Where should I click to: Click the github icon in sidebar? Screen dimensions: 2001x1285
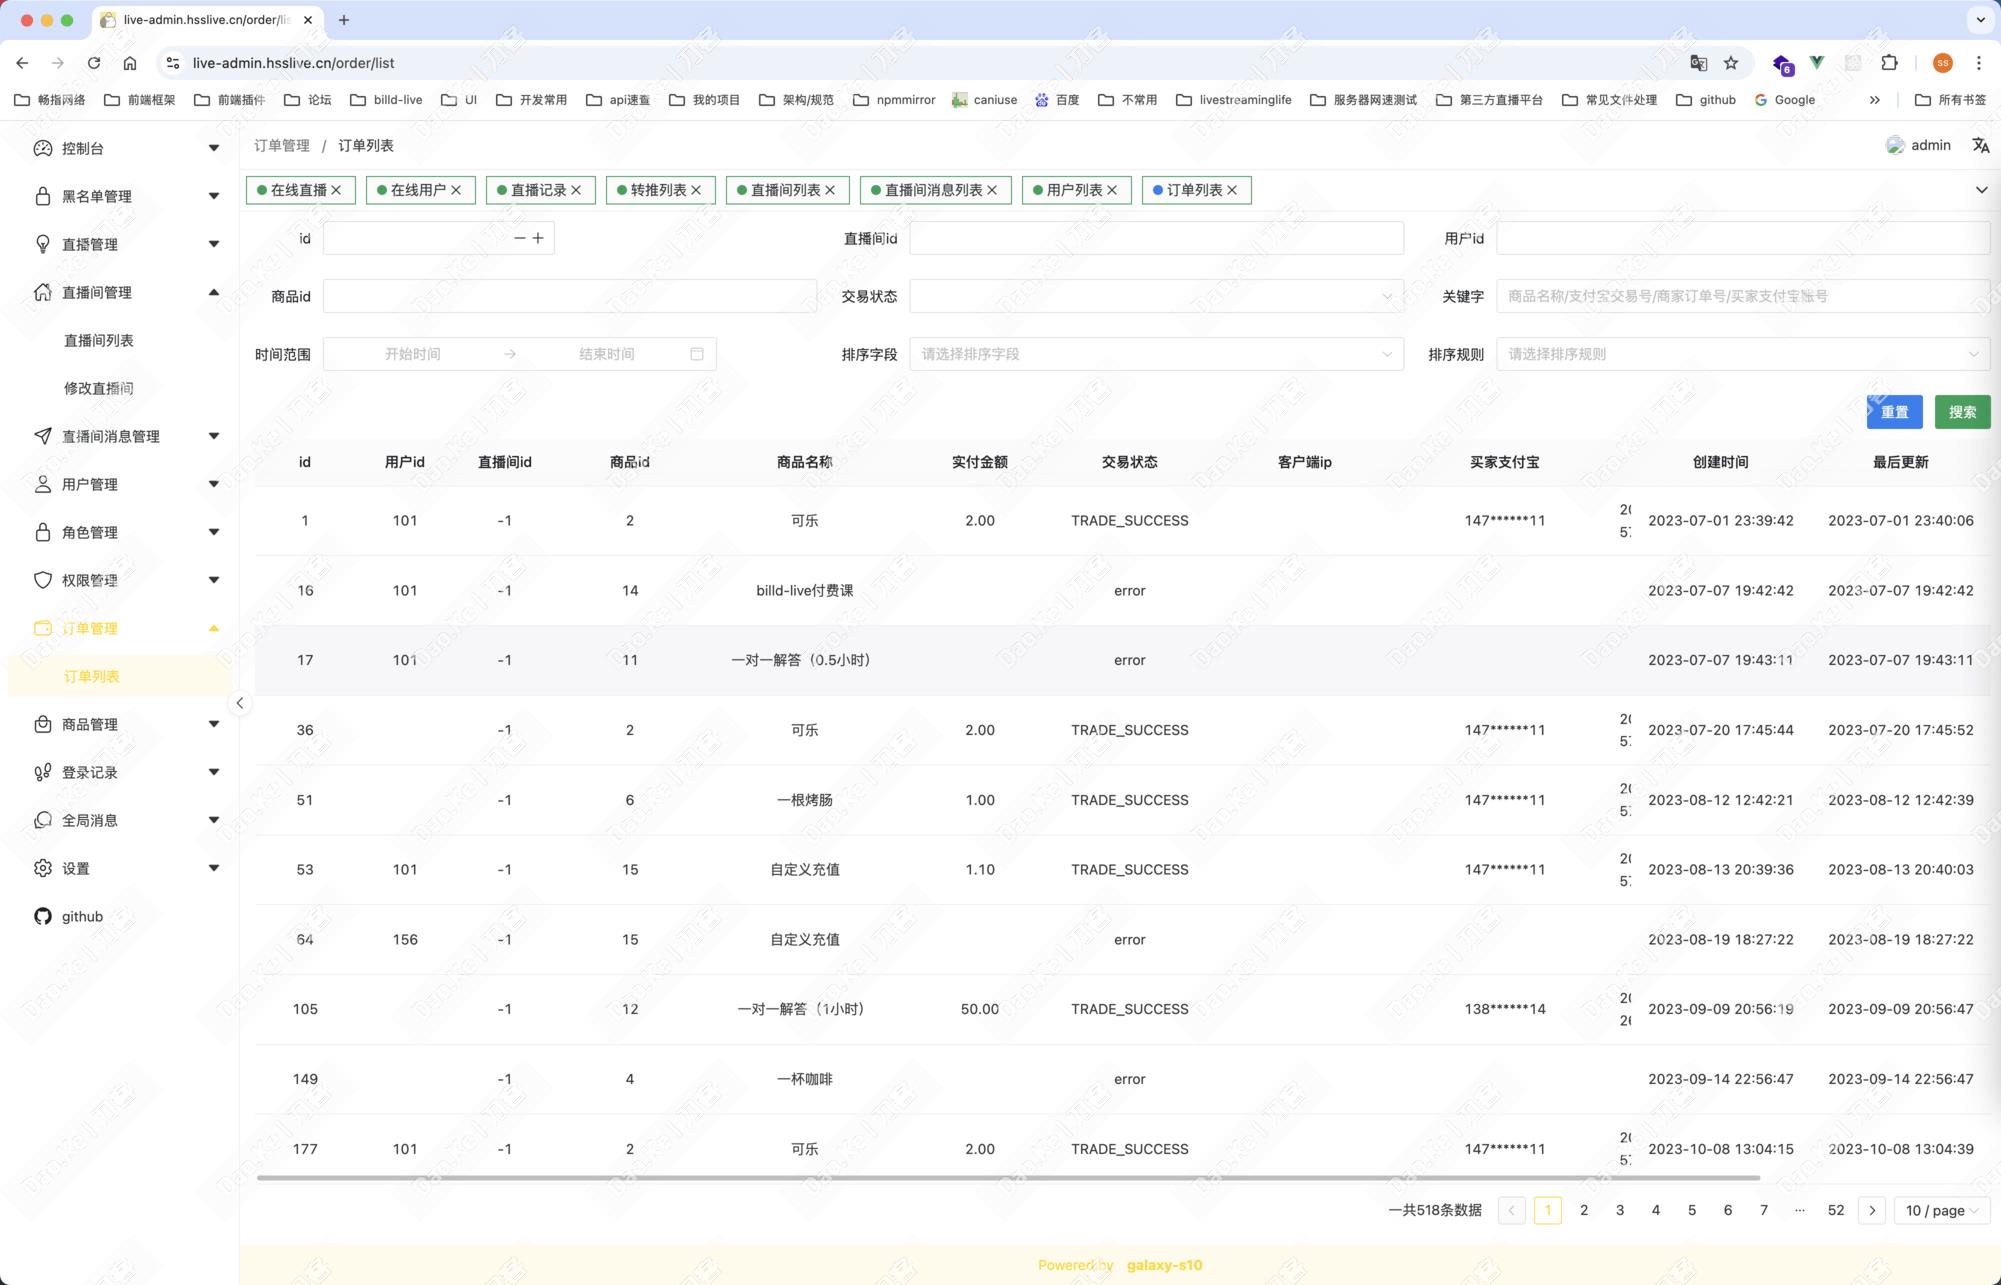[42, 916]
